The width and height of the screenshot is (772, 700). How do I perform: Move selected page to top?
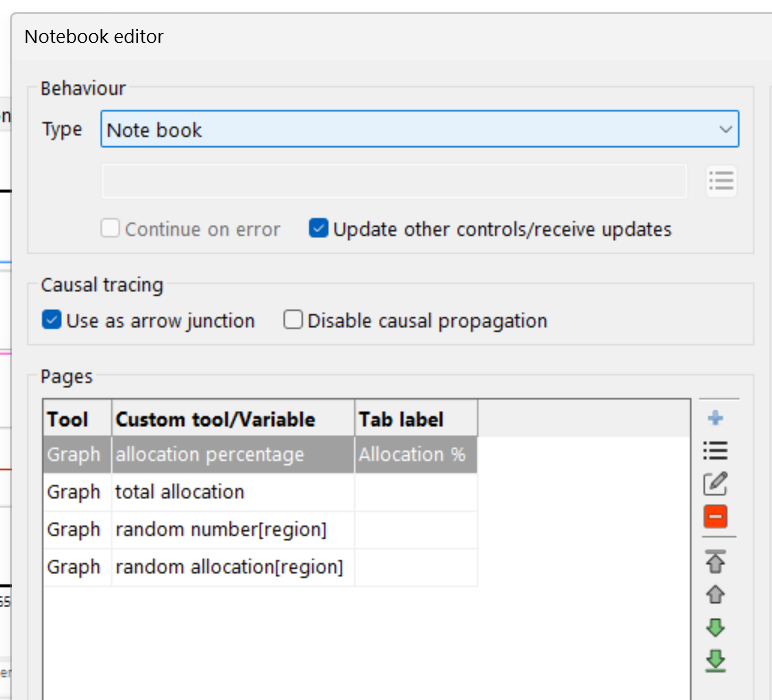(715, 562)
